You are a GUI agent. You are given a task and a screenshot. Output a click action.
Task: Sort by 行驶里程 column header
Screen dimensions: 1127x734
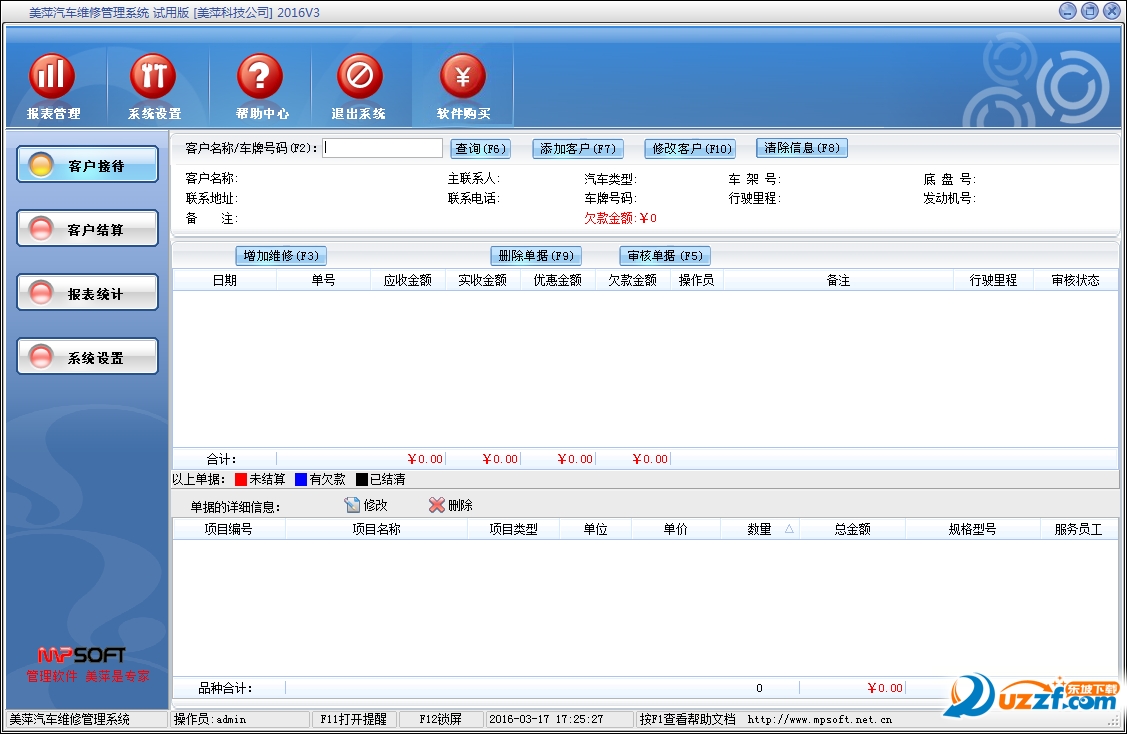[993, 280]
